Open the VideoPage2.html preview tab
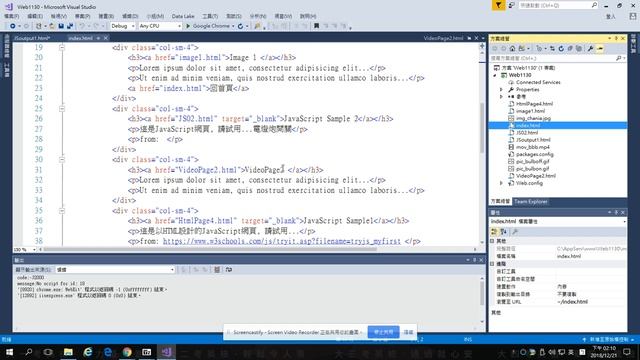The height and width of the screenshot is (360, 640). (x=443, y=38)
